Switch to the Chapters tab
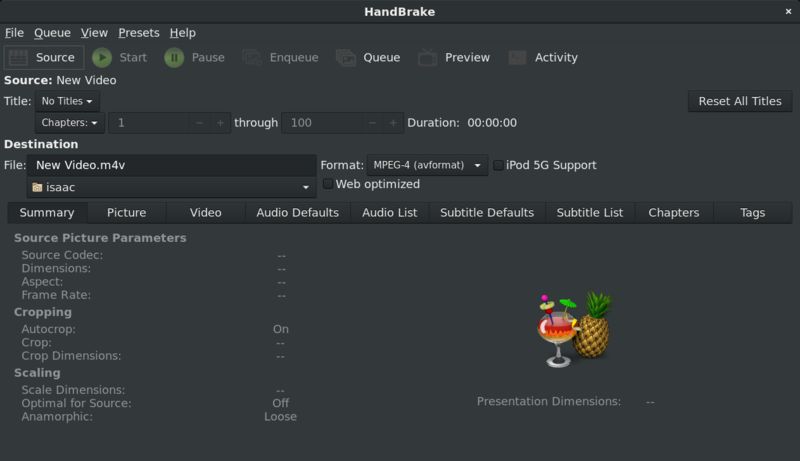Viewport: 800px width, 461px height. click(674, 213)
